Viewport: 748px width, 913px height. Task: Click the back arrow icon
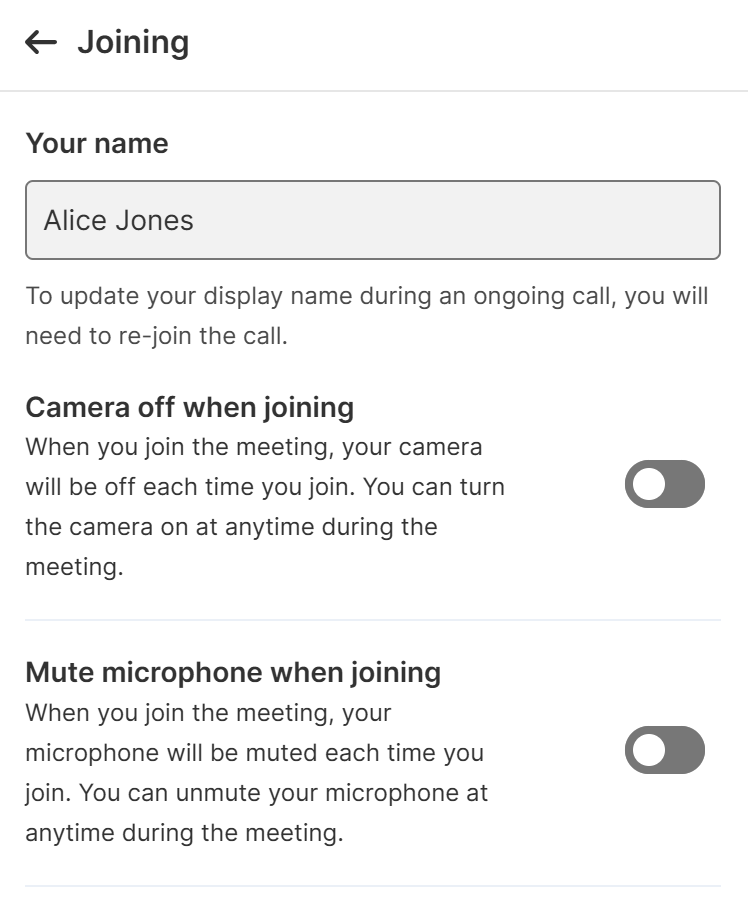(x=40, y=42)
